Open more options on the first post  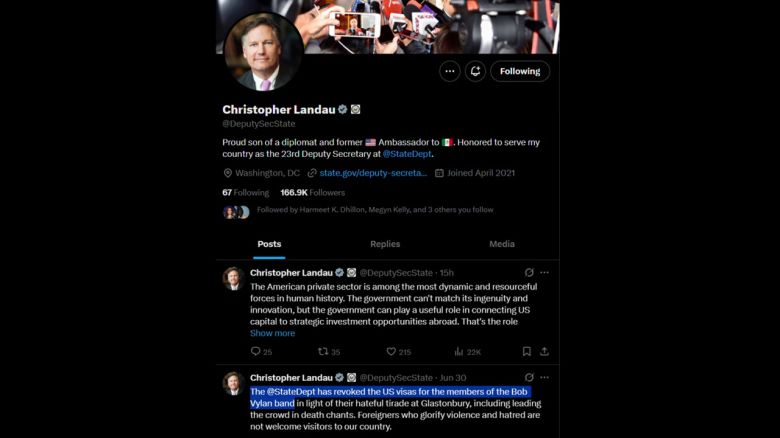pos(544,272)
